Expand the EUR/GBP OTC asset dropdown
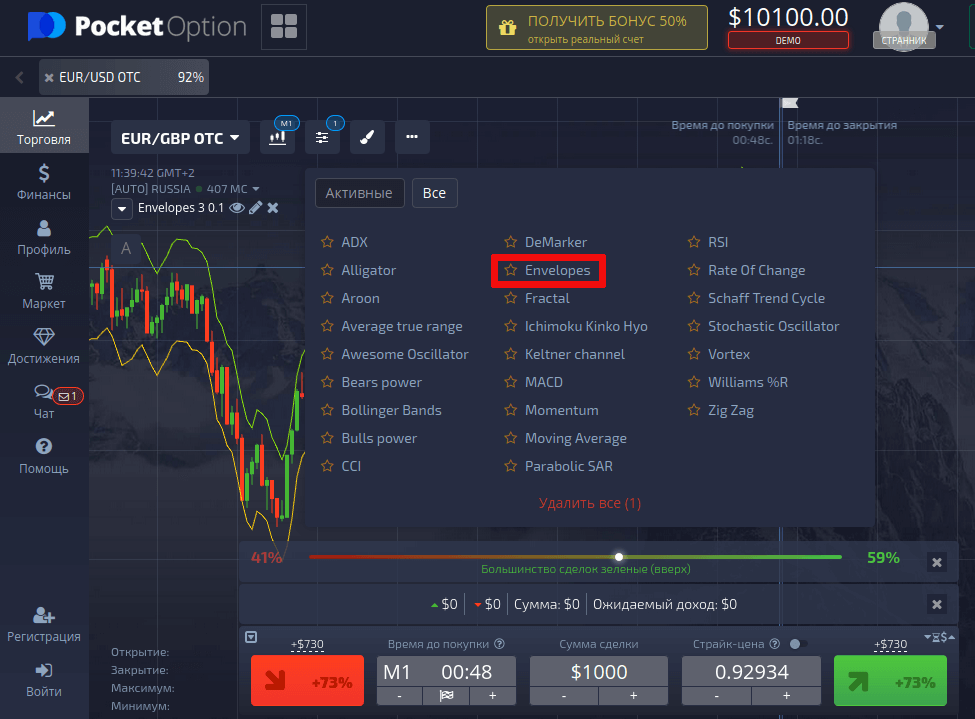975x719 pixels. pos(180,138)
